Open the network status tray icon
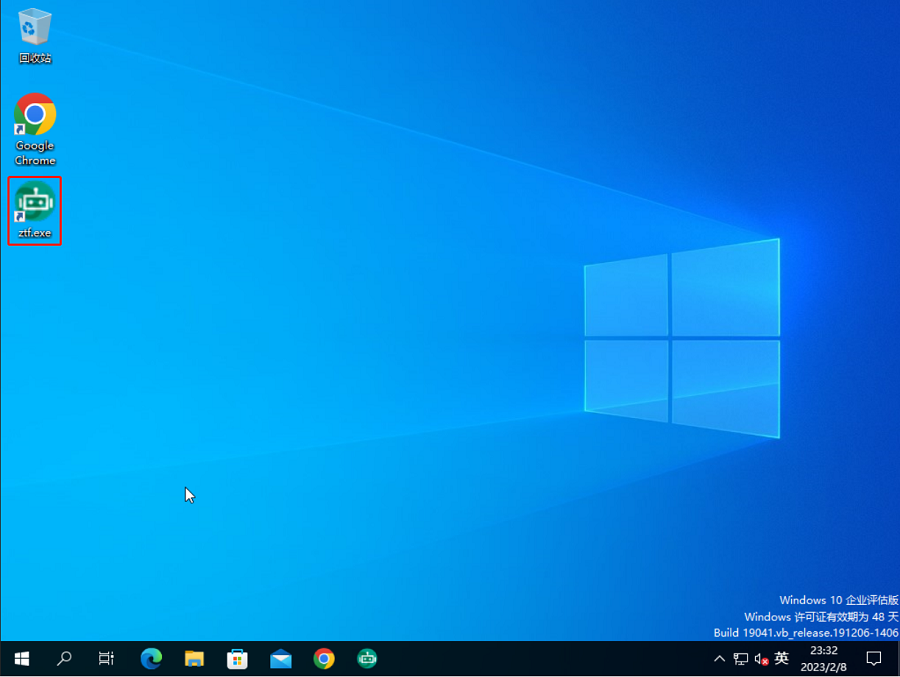The width and height of the screenshot is (900, 677). tap(741, 659)
